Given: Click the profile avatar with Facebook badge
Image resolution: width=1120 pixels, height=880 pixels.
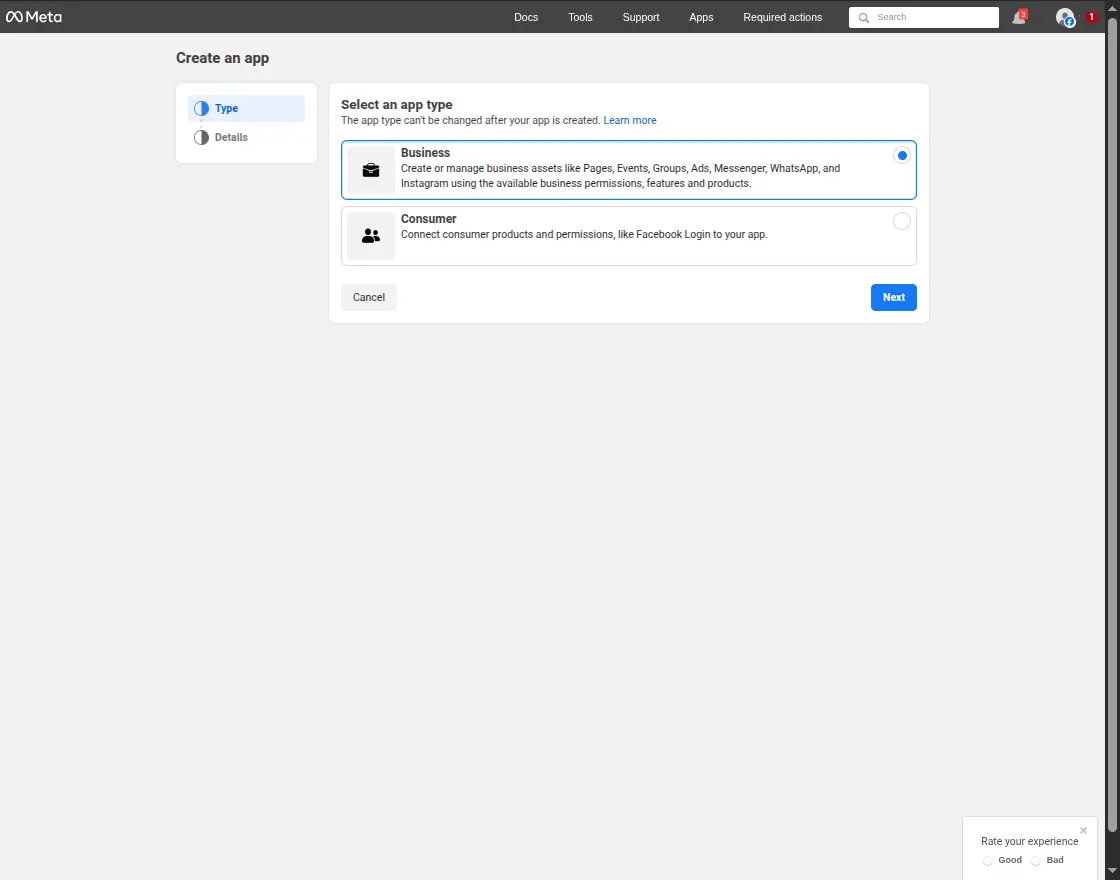Looking at the screenshot, I should pos(1063,17).
